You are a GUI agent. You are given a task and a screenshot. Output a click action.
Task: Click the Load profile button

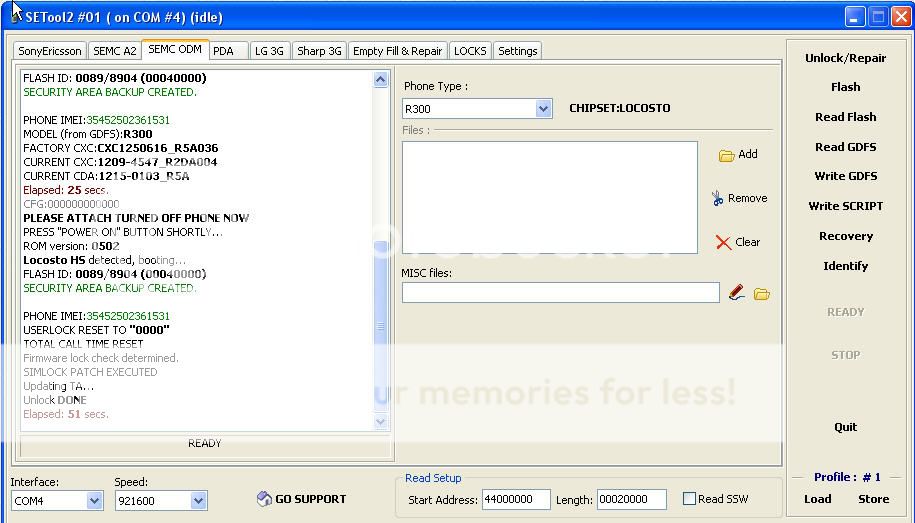tap(818, 498)
